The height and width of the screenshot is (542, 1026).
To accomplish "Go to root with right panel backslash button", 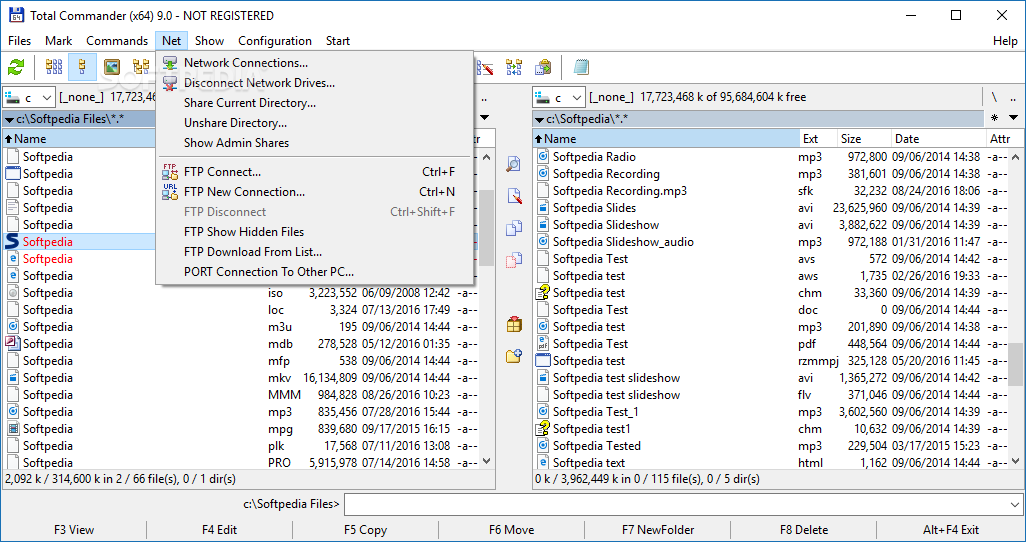I will click(994, 98).
